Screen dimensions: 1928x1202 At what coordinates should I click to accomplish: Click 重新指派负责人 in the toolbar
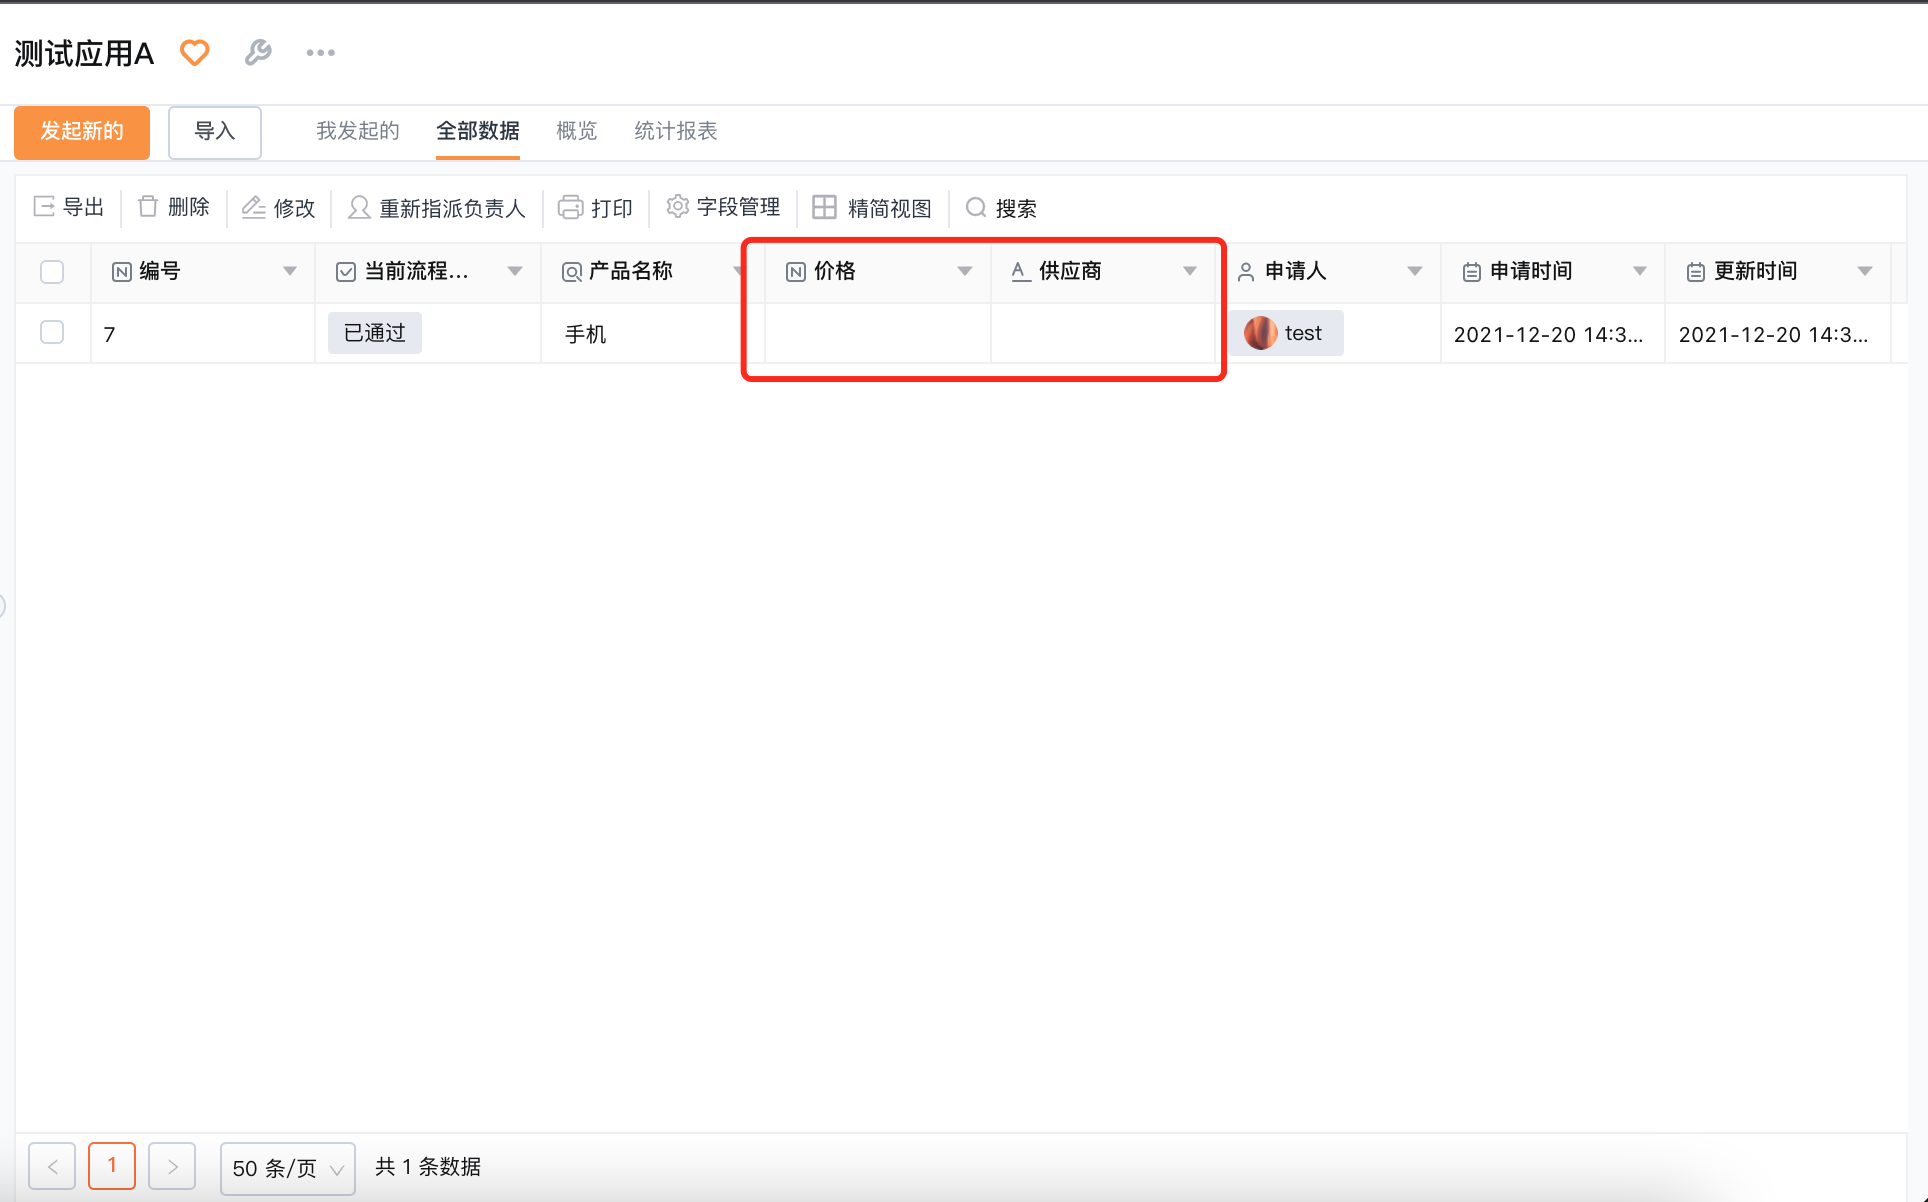(437, 207)
